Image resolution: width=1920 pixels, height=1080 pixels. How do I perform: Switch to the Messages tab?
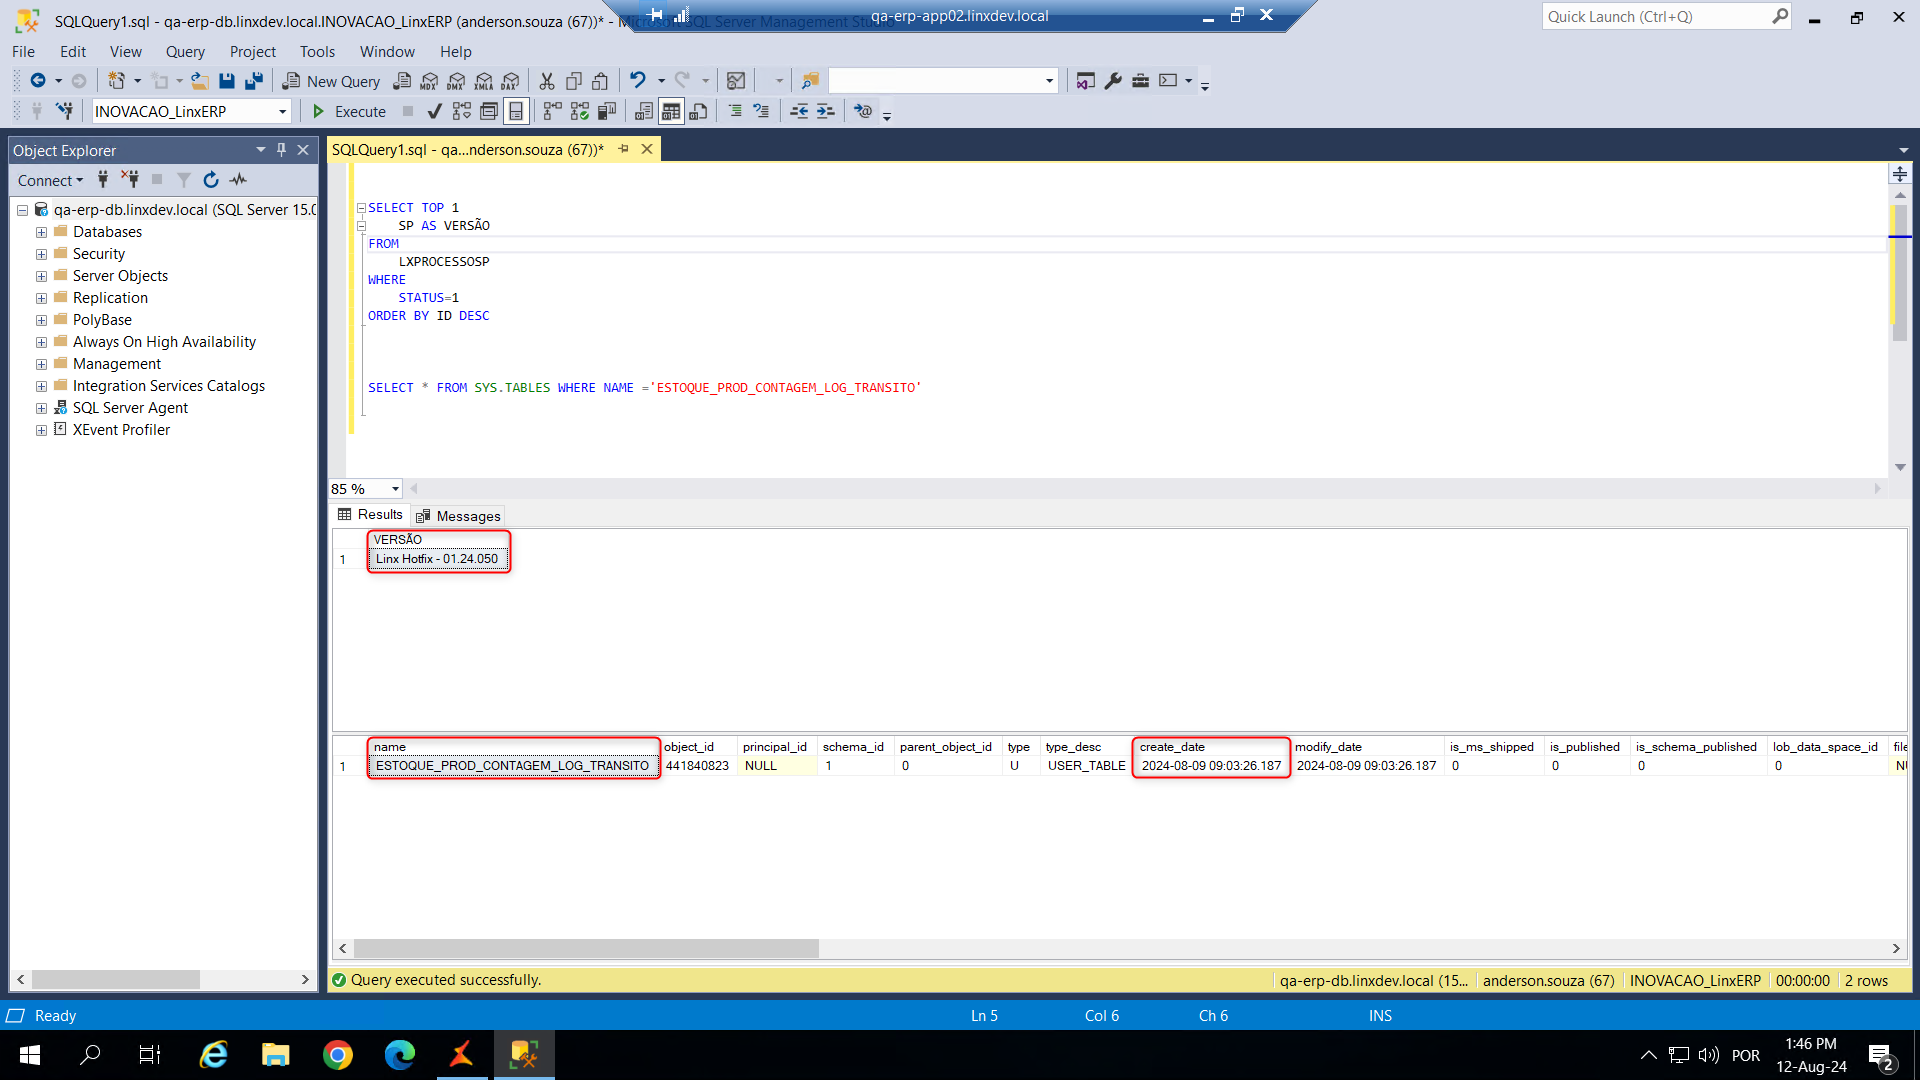459,516
